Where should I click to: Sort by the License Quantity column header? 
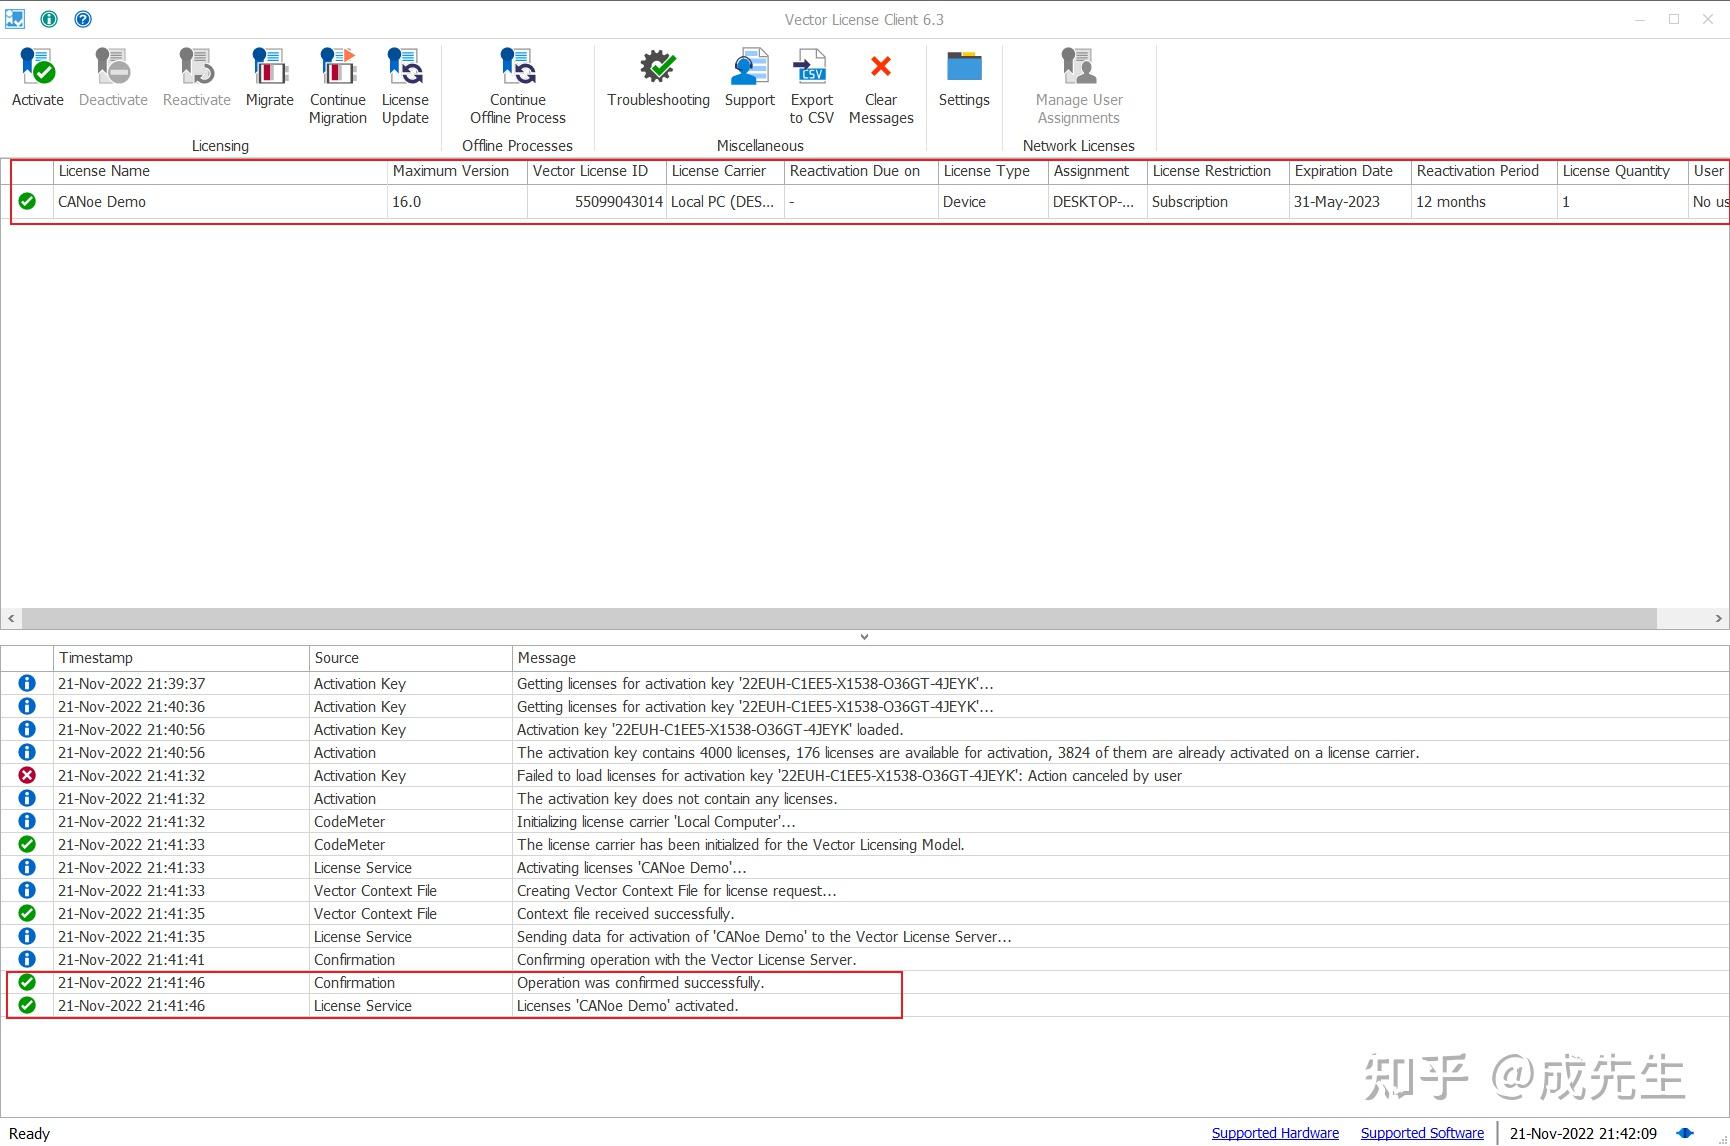1622,171
